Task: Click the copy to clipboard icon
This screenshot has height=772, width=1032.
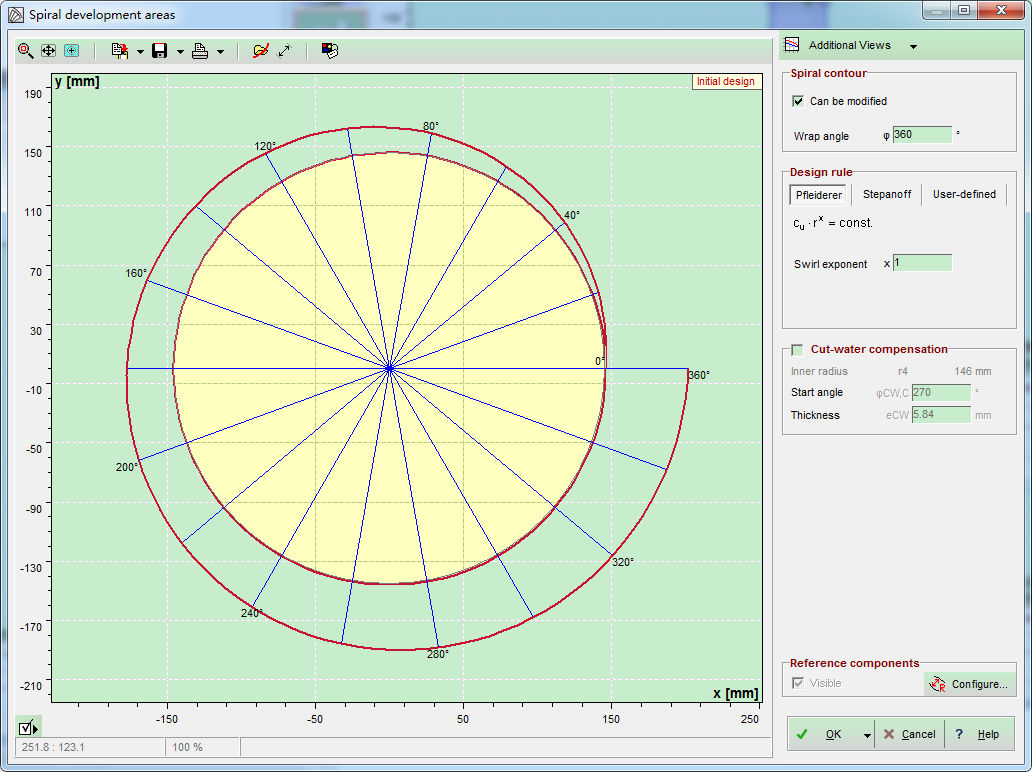Action: (x=120, y=51)
